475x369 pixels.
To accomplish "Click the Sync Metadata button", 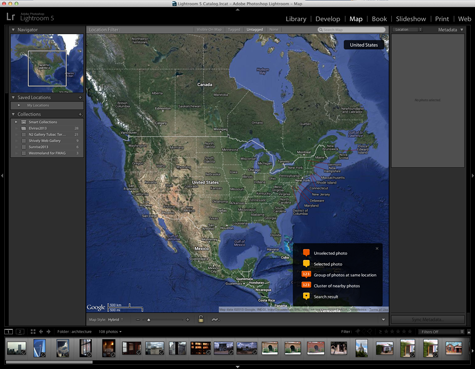I will [x=427, y=319].
